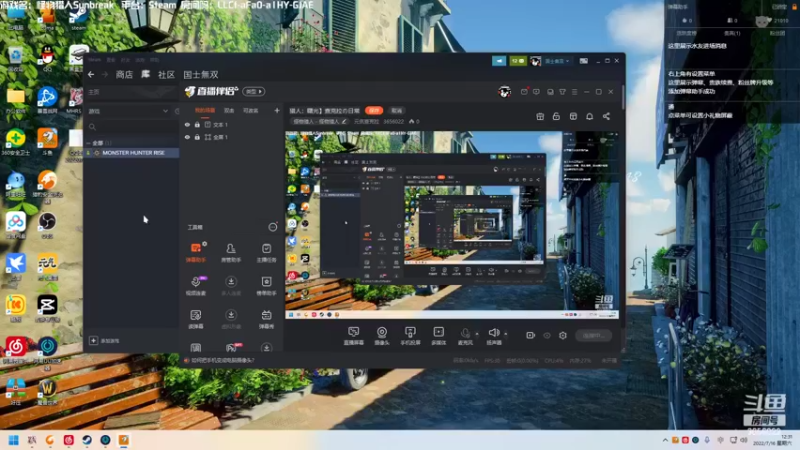Open the 社区 tab in Steam
The width and height of the screenshot is (800, 450).
[166, 74]
